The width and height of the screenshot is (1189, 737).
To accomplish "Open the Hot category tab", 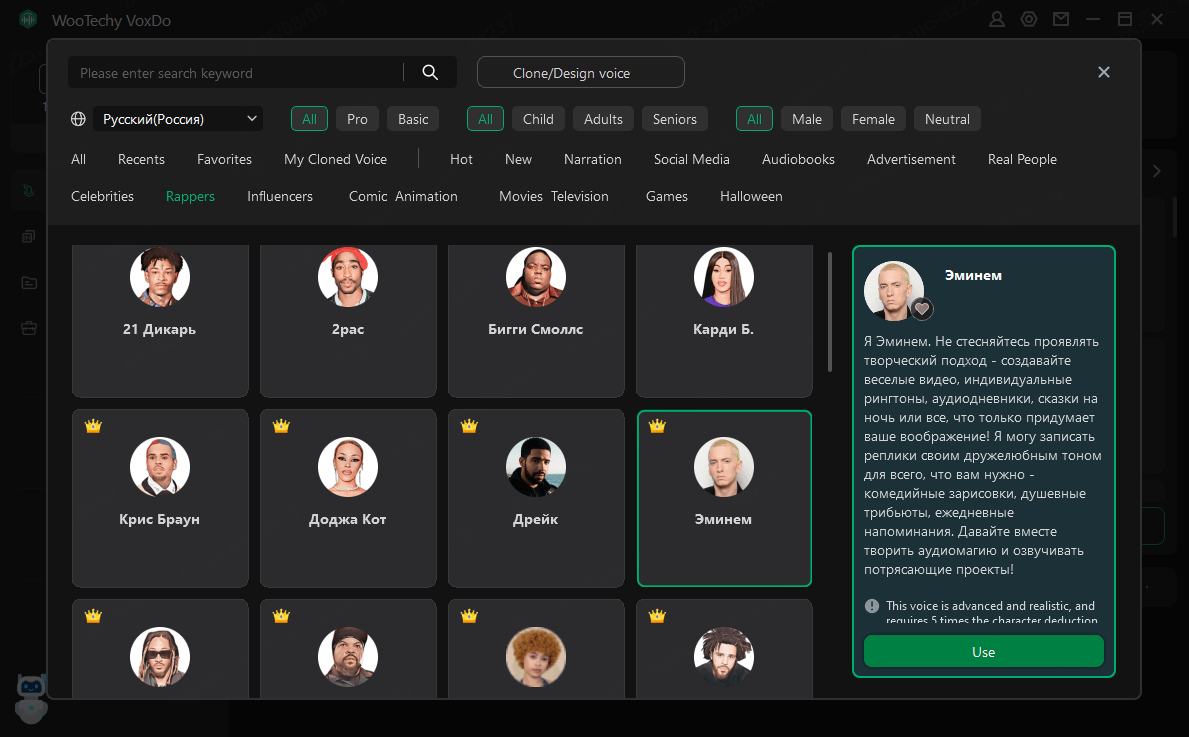I will coord(461,159).
